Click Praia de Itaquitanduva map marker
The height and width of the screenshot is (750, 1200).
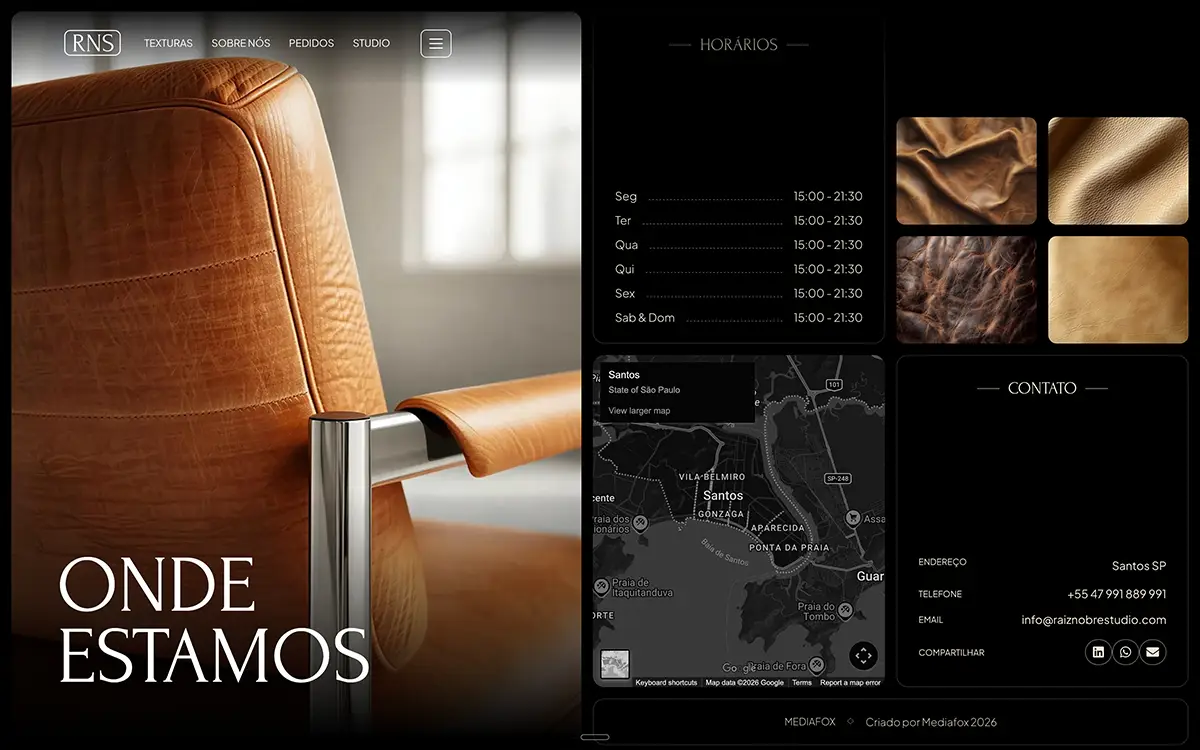pos(601,586)
